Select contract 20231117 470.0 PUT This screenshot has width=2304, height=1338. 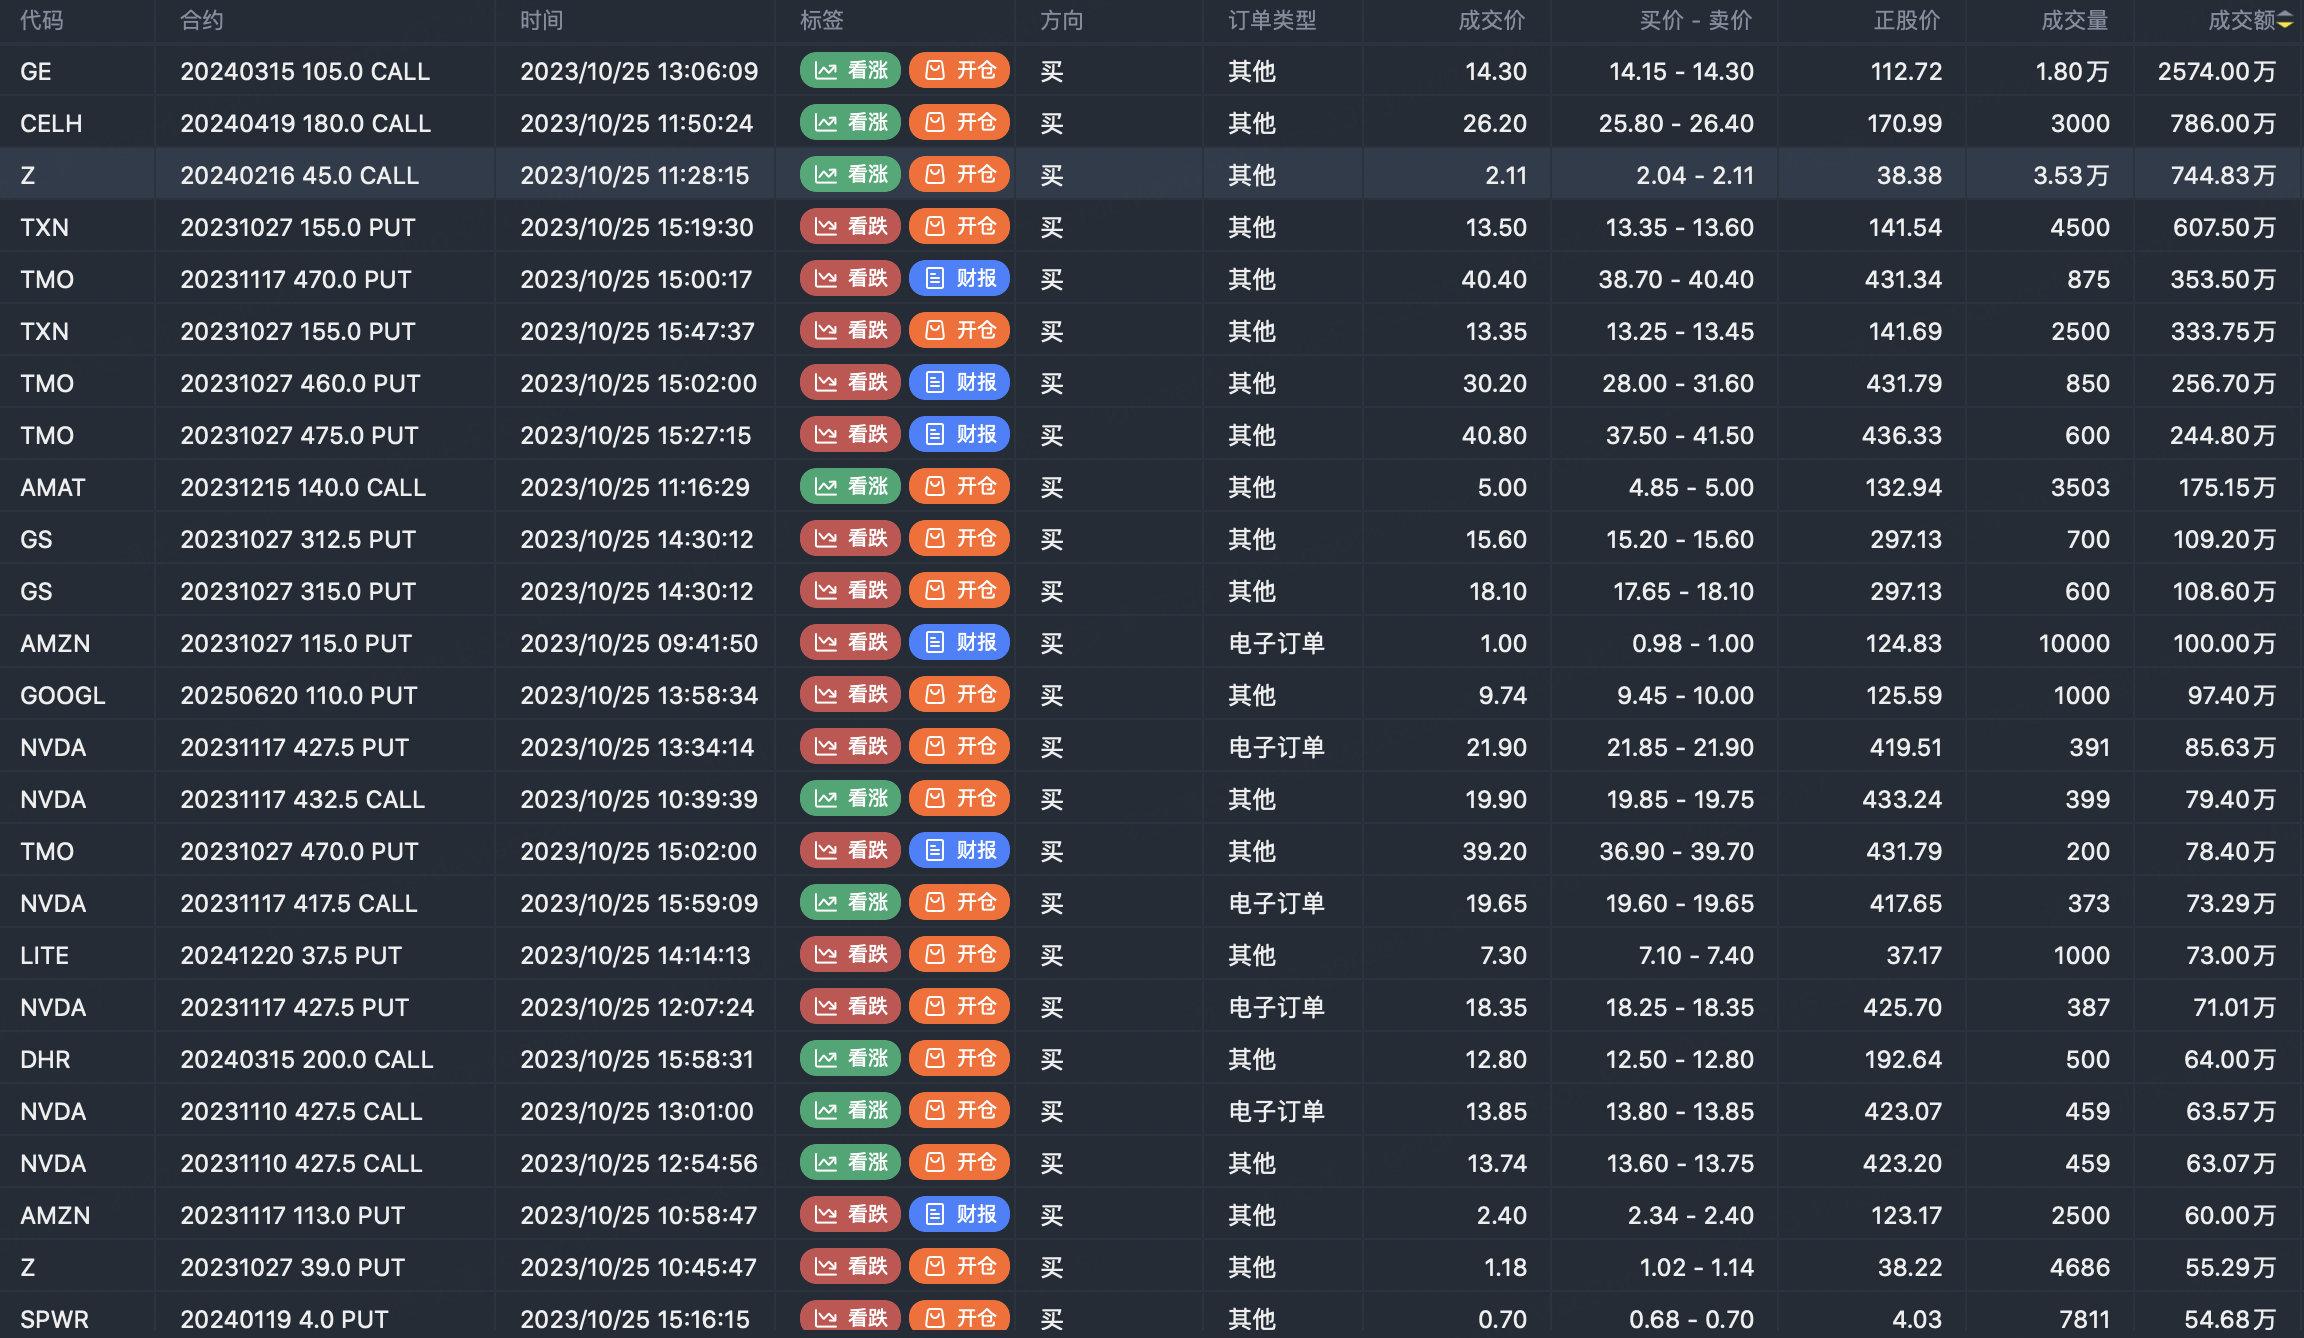pyautogui.click(x=296, y=280)
